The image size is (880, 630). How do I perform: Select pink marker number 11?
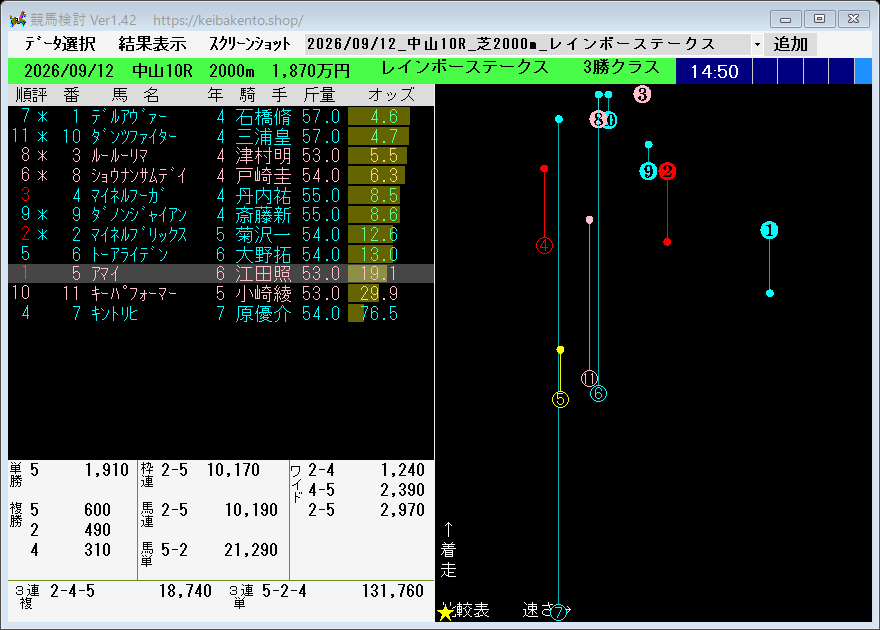589,379
